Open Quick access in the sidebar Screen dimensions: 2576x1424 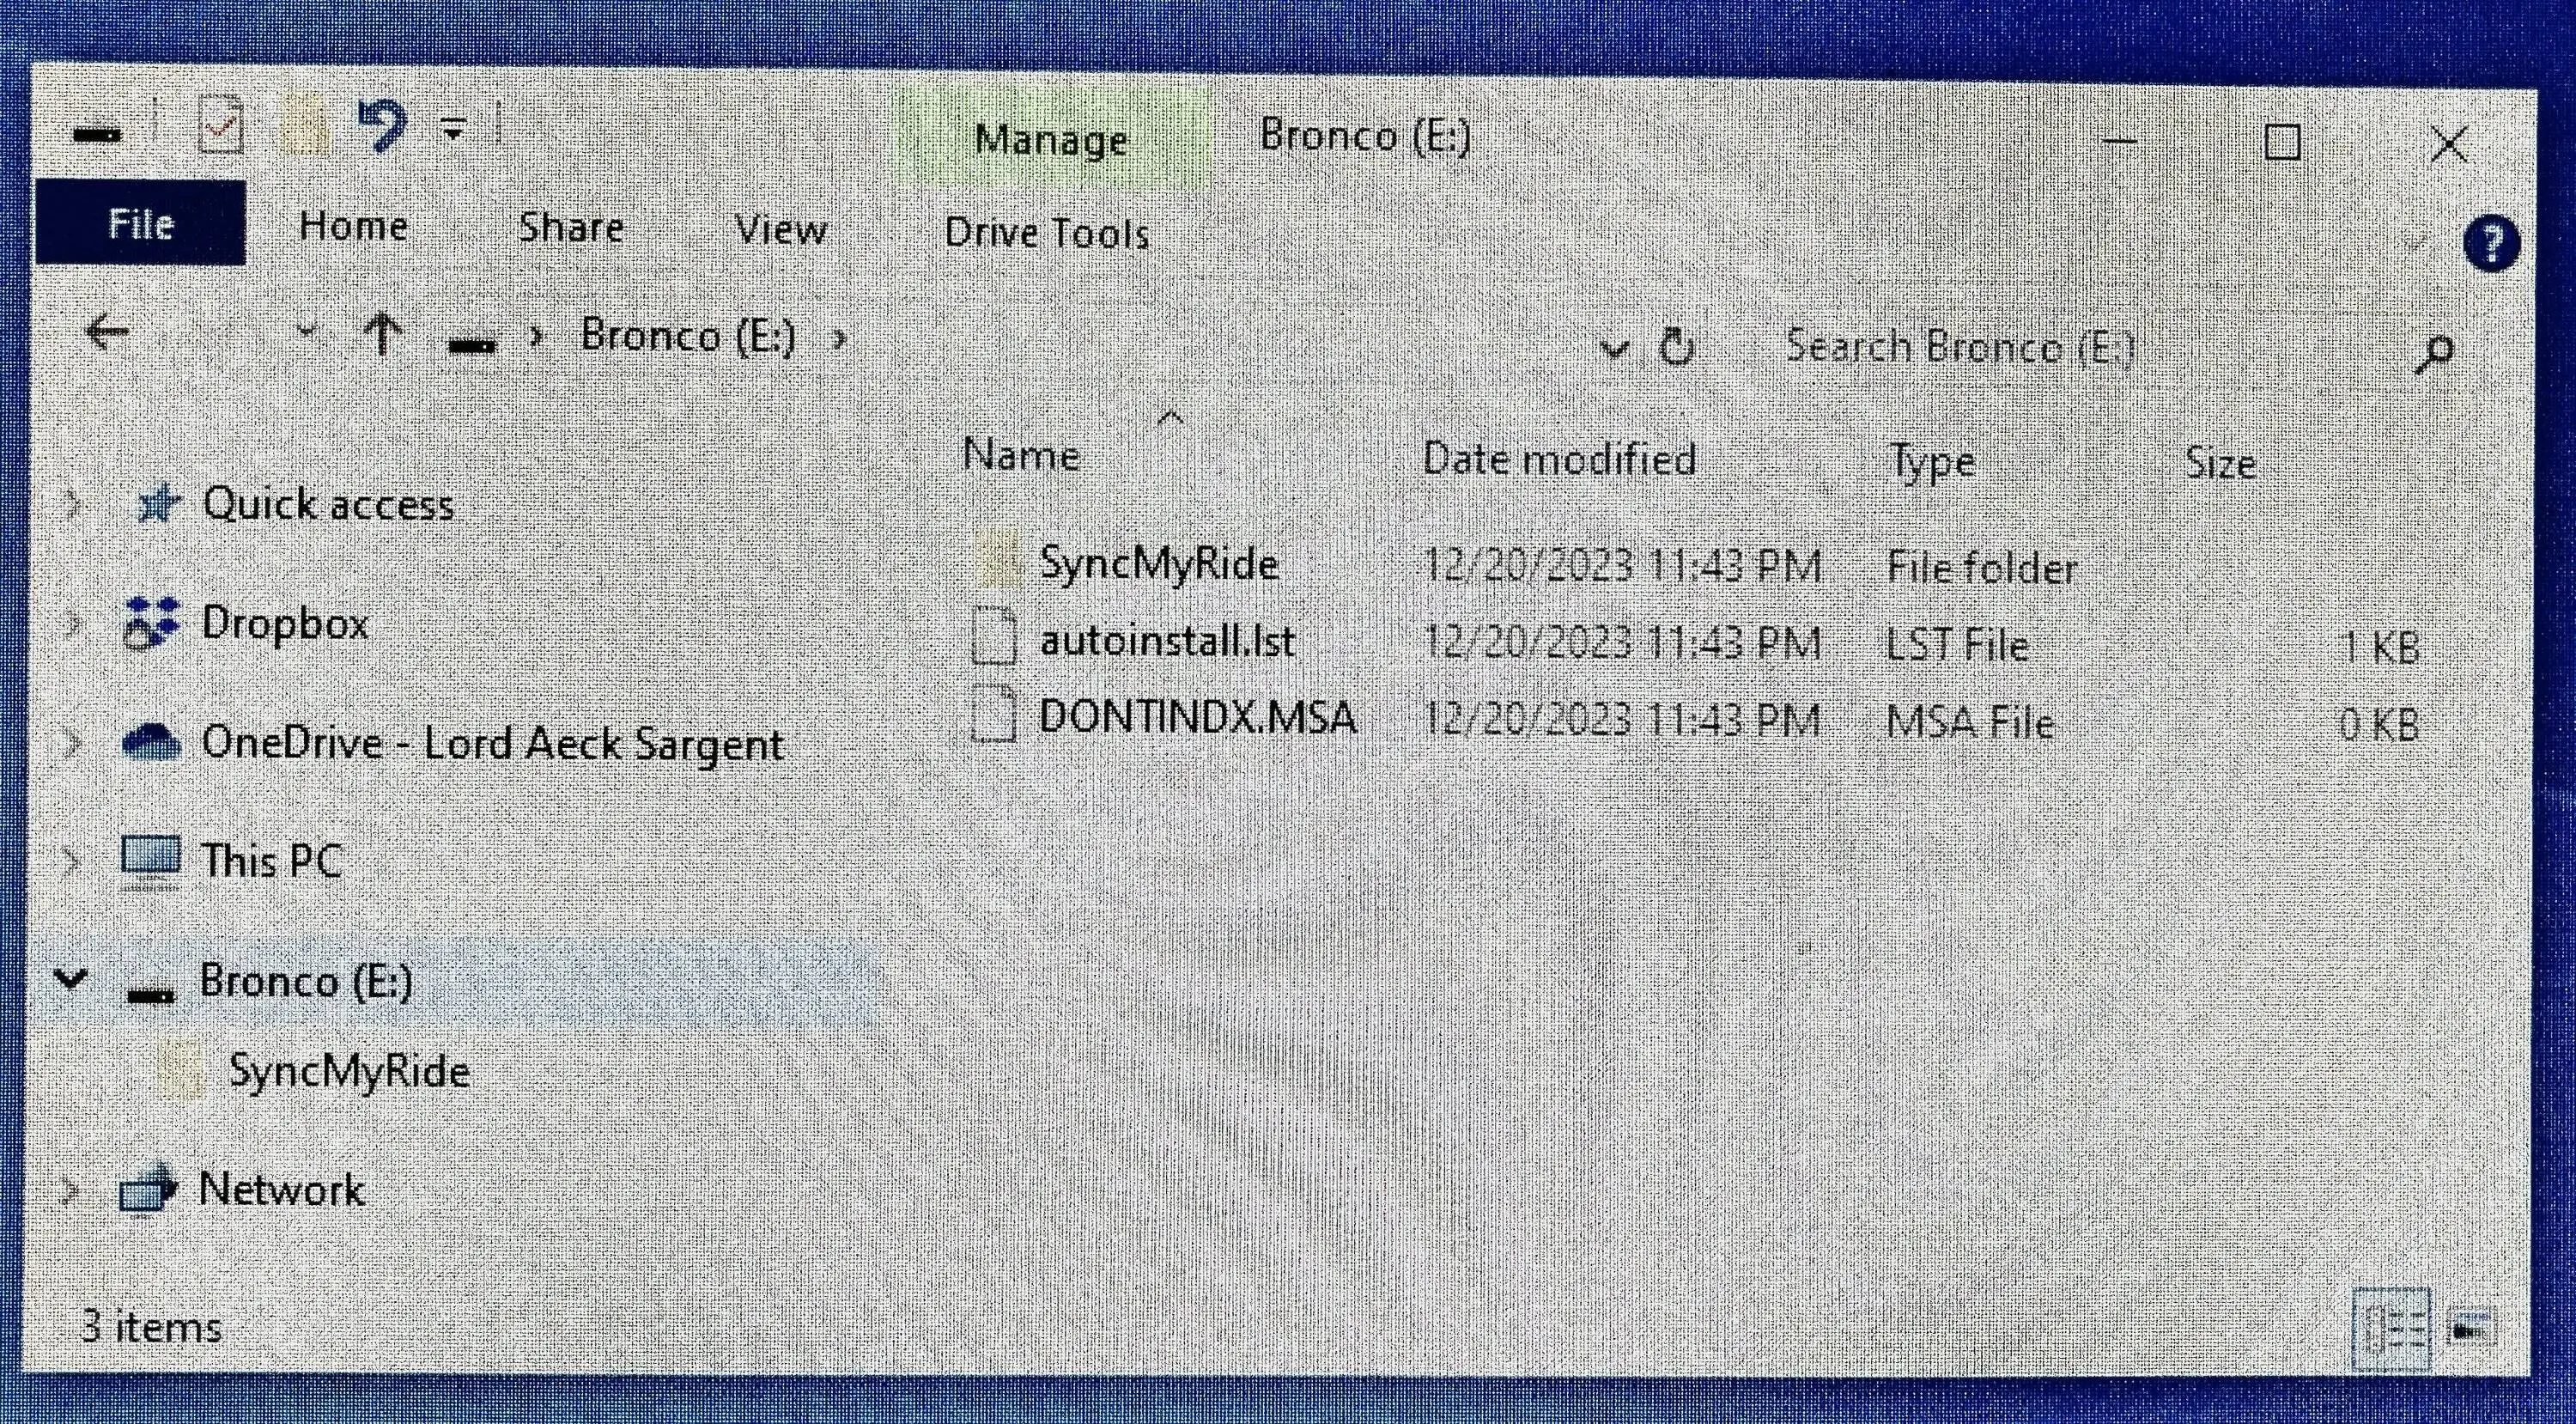[x=330, y=504]
